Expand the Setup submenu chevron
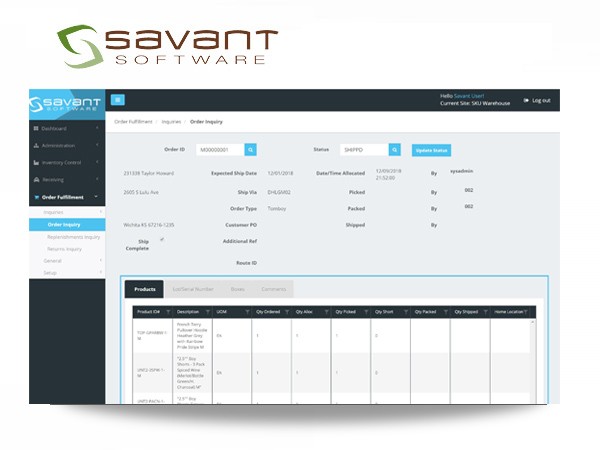Image resolution: width=600 pixels, height=450 pixels. pyautogui.click(x=101, y=272)
